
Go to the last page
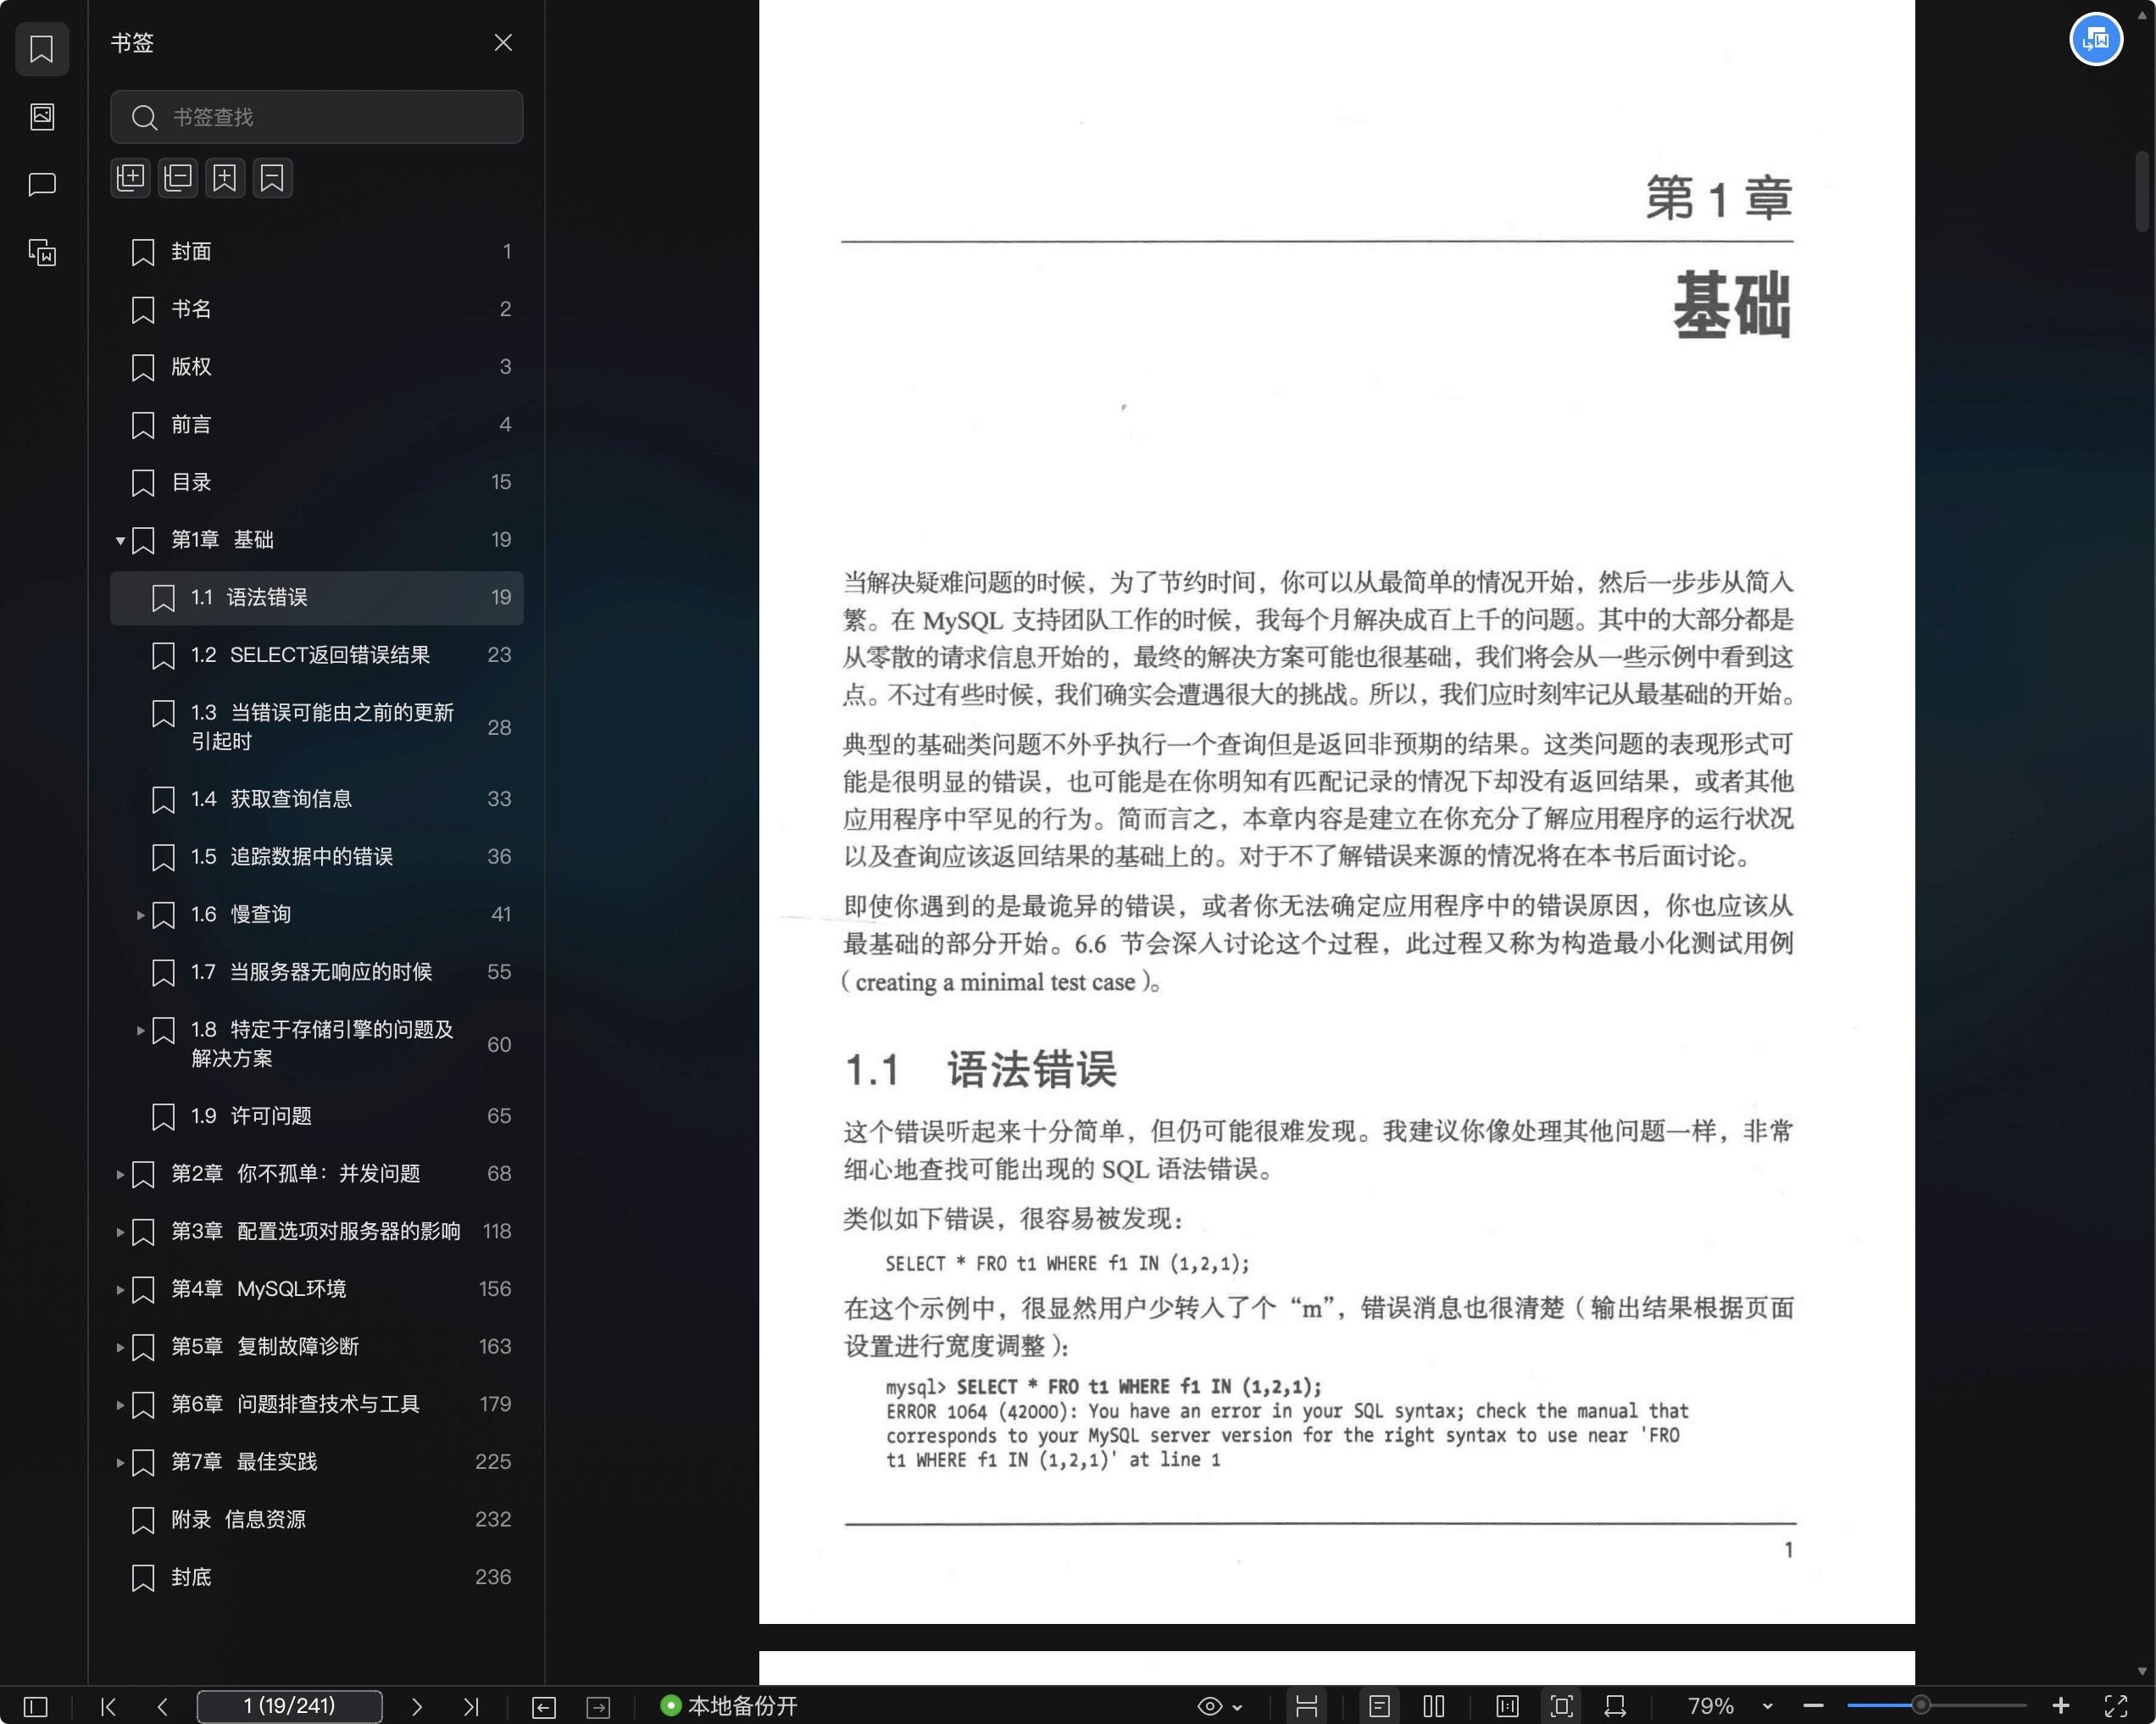tap(471, 1706)
